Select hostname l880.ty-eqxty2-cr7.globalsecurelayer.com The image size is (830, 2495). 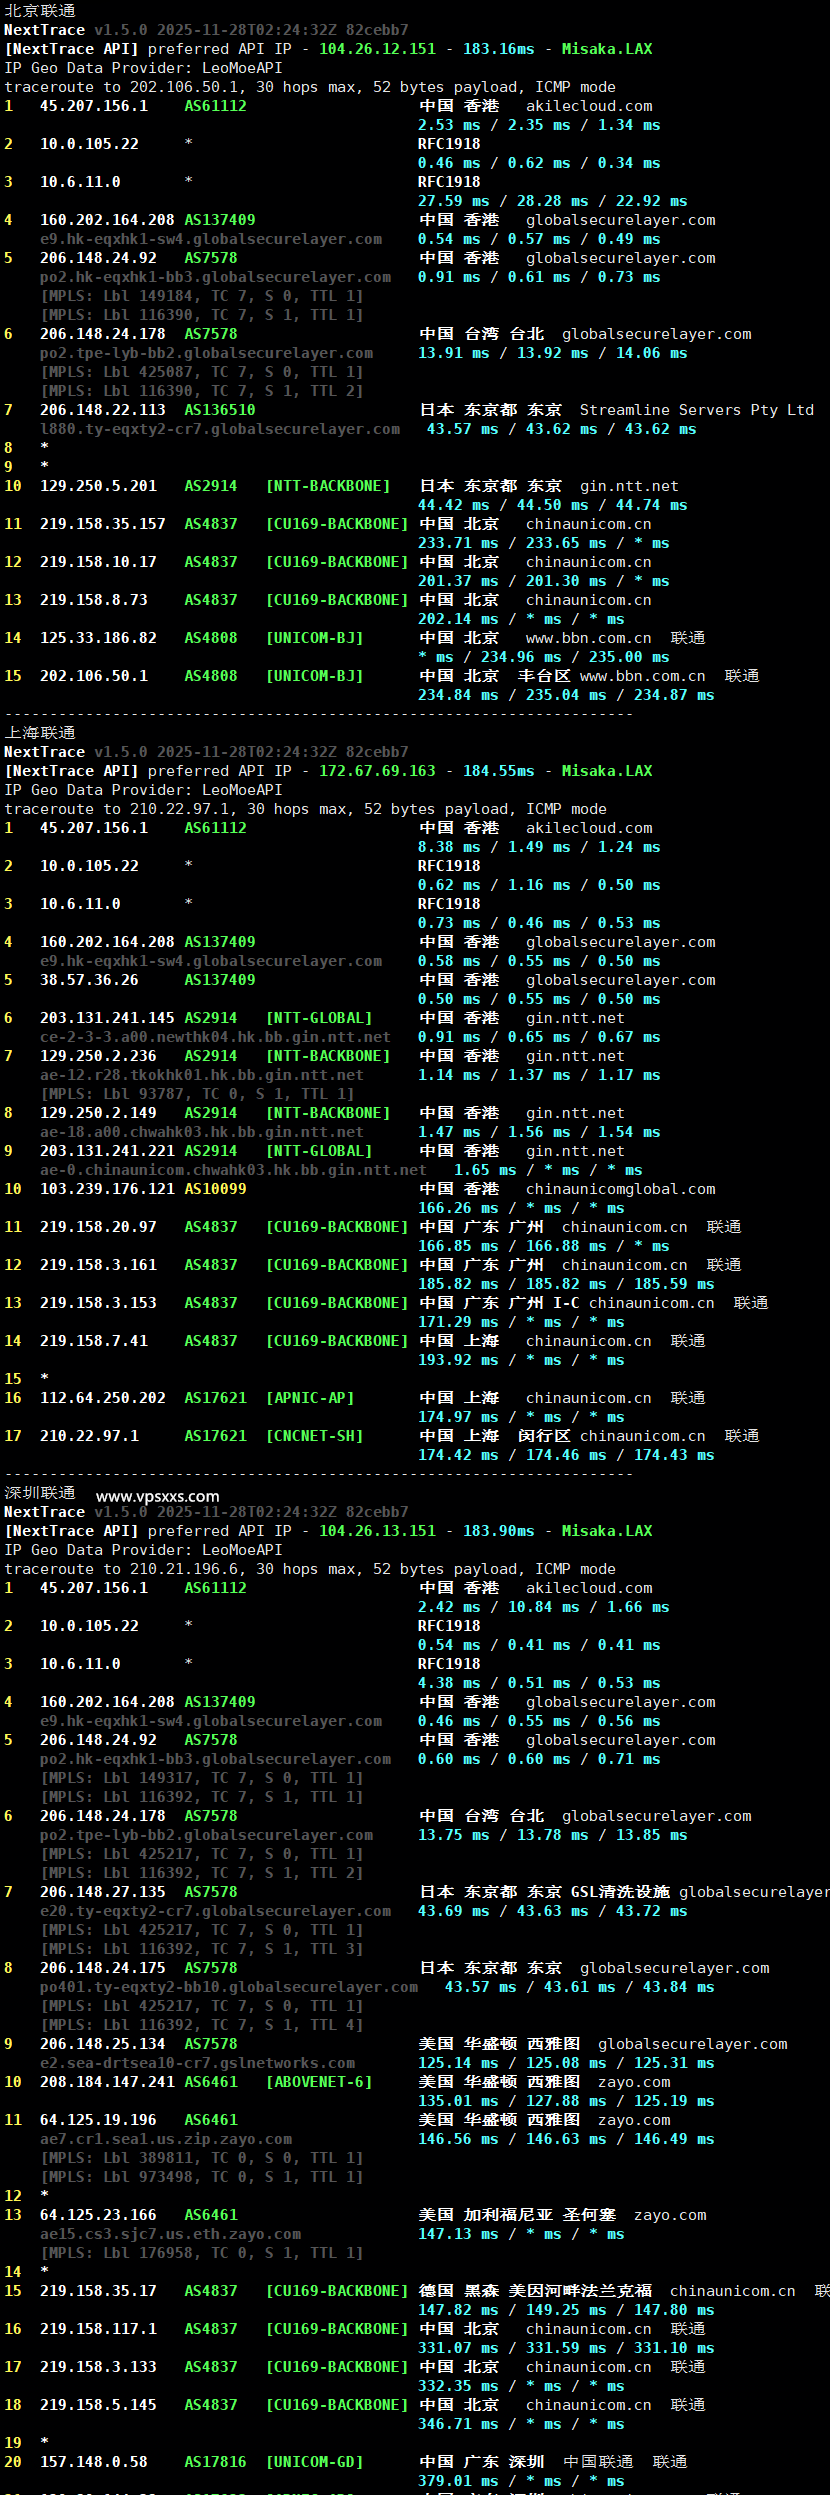[x=220, y=429]
